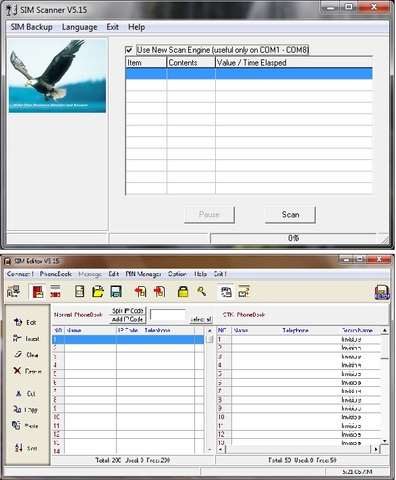This screenshot has height=480, width=396.
Task: Click the Sort button in the sidebar
Action: pyautogui.click(x=26, y=448)
